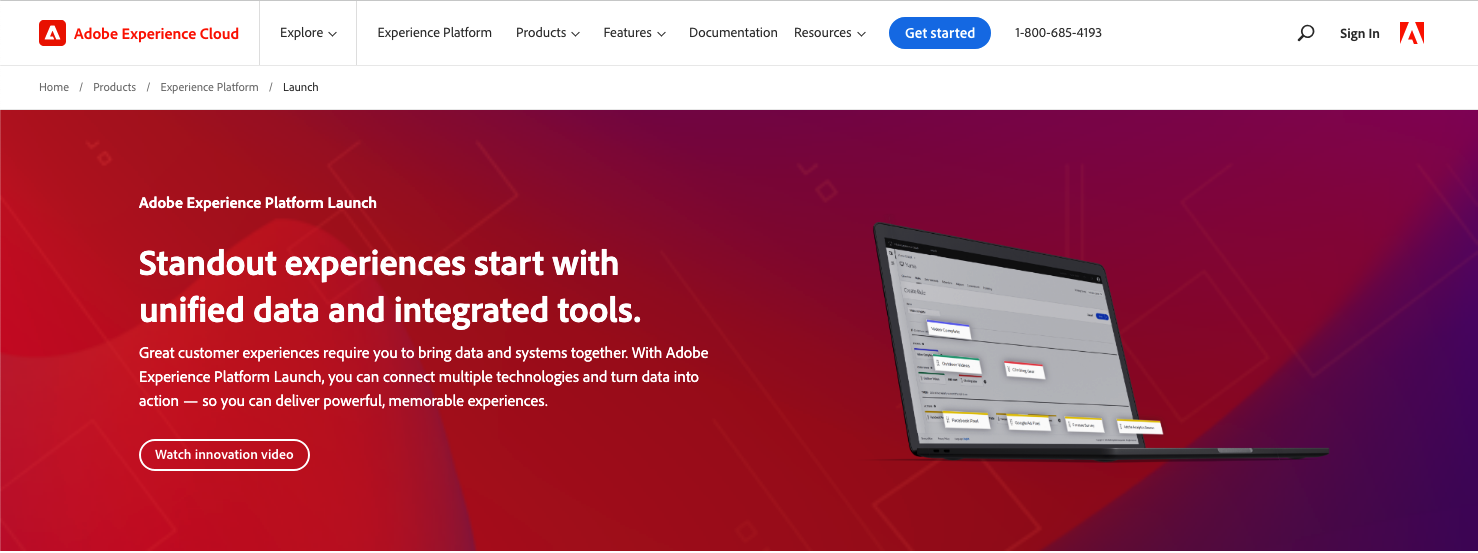The image size is (1478, 553).
Task: Click the blue Get started button
Action: 940,33
